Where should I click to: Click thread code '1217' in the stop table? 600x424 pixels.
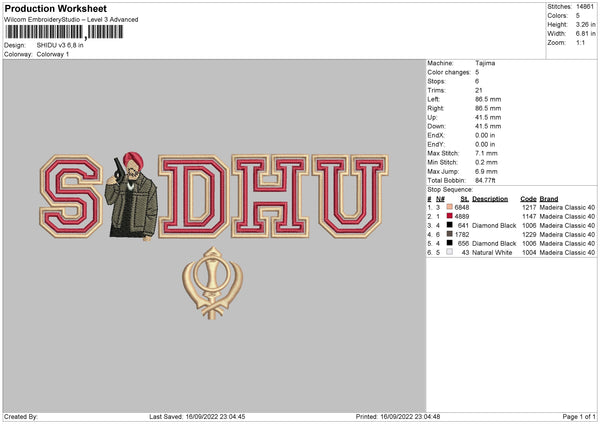[529, 207]
